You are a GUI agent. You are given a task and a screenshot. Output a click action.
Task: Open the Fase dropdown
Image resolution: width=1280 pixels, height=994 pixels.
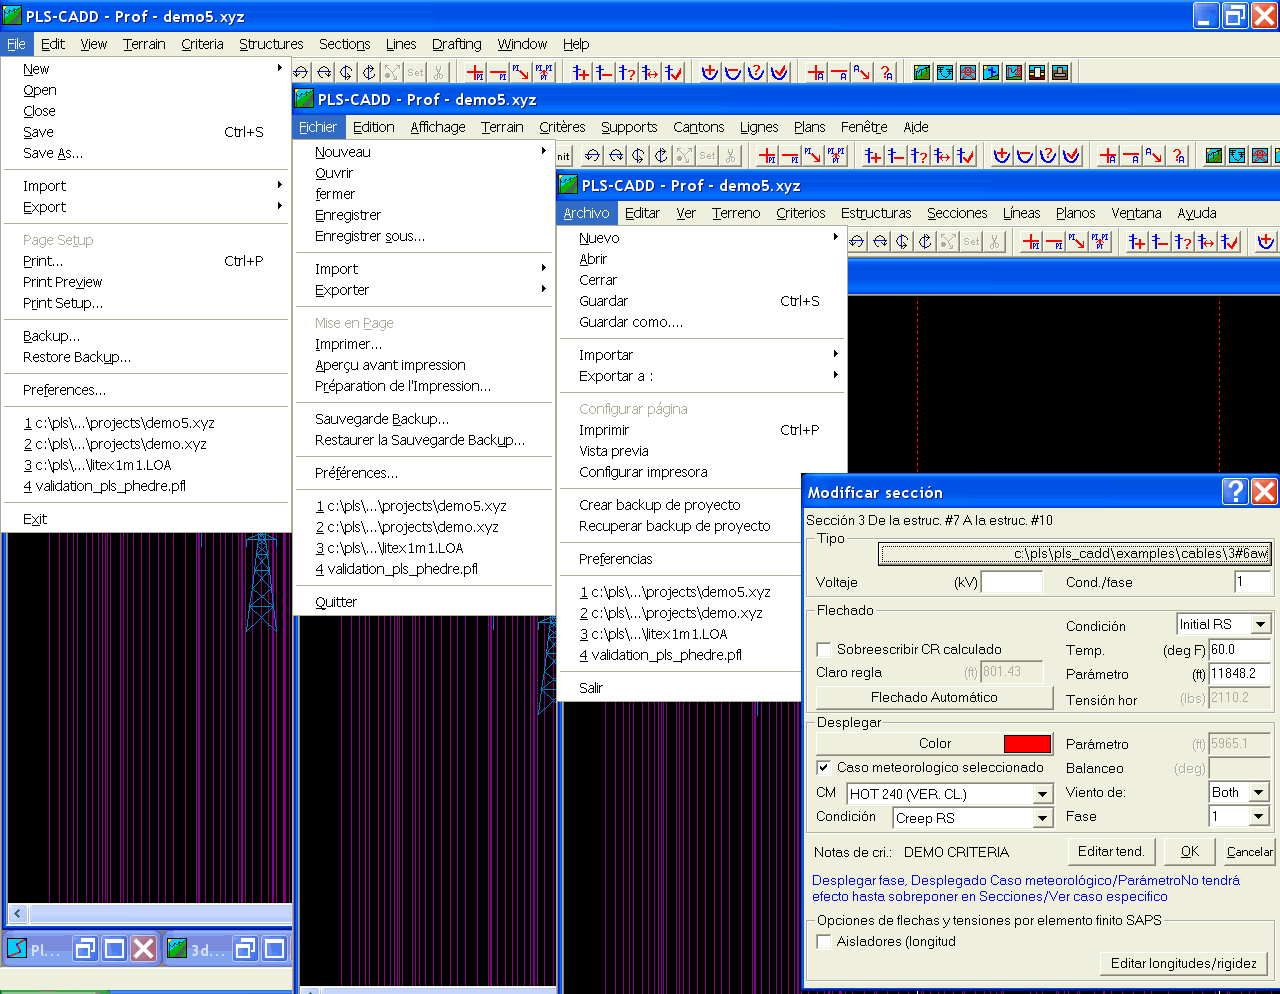[1259, 817]
